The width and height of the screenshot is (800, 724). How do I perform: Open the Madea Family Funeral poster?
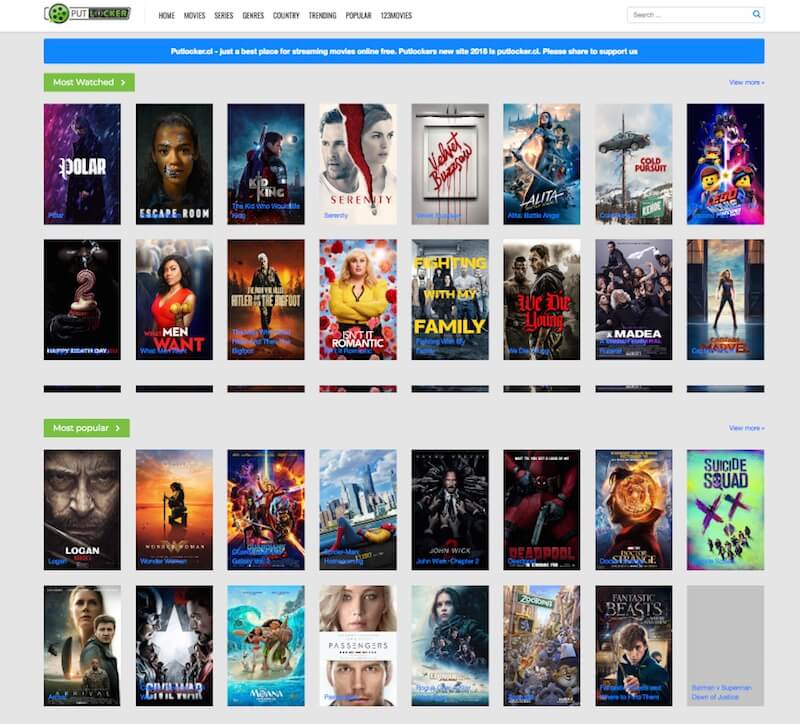(x=634, y=299)
